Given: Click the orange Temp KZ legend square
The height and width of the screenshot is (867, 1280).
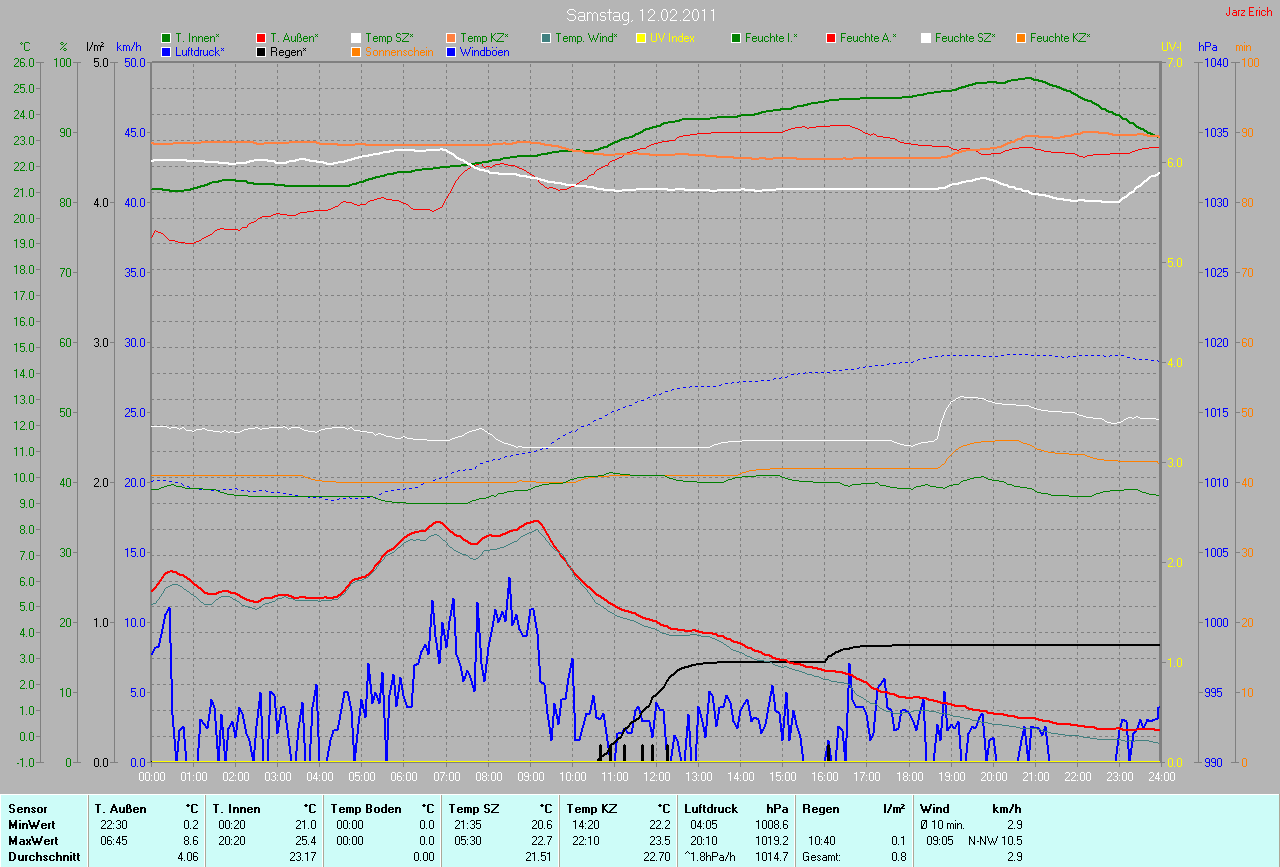Looking at the screenshot, I should point(452,38).
